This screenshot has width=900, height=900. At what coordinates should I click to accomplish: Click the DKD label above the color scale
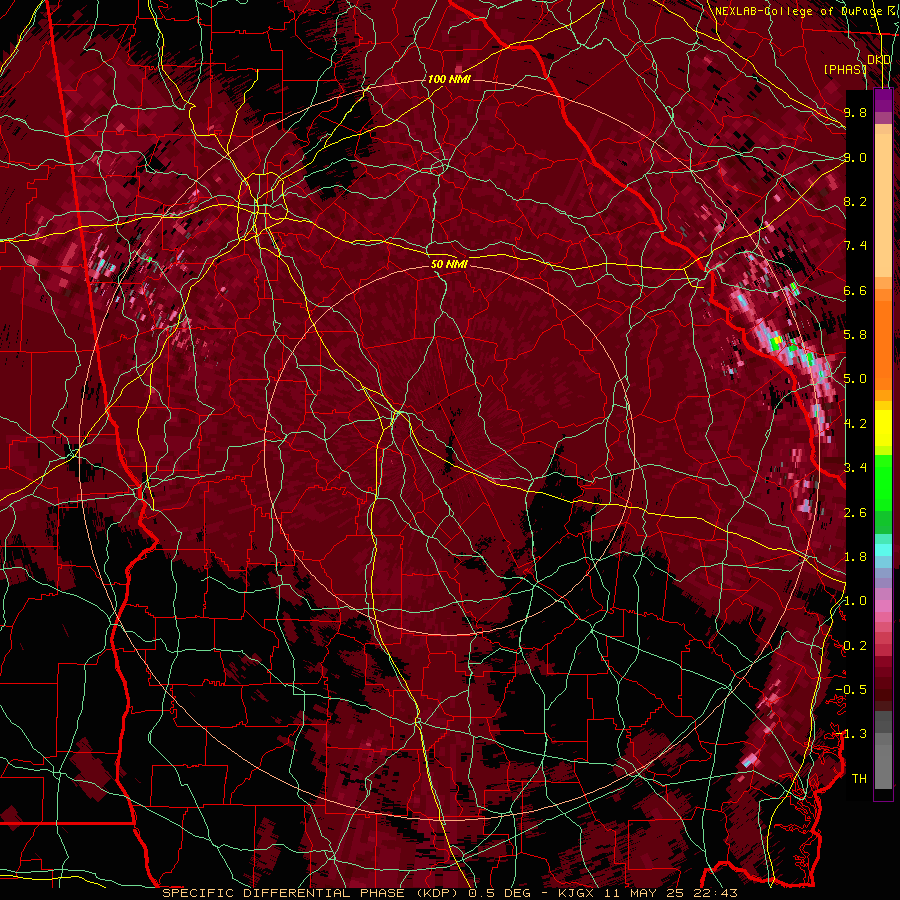879,60
